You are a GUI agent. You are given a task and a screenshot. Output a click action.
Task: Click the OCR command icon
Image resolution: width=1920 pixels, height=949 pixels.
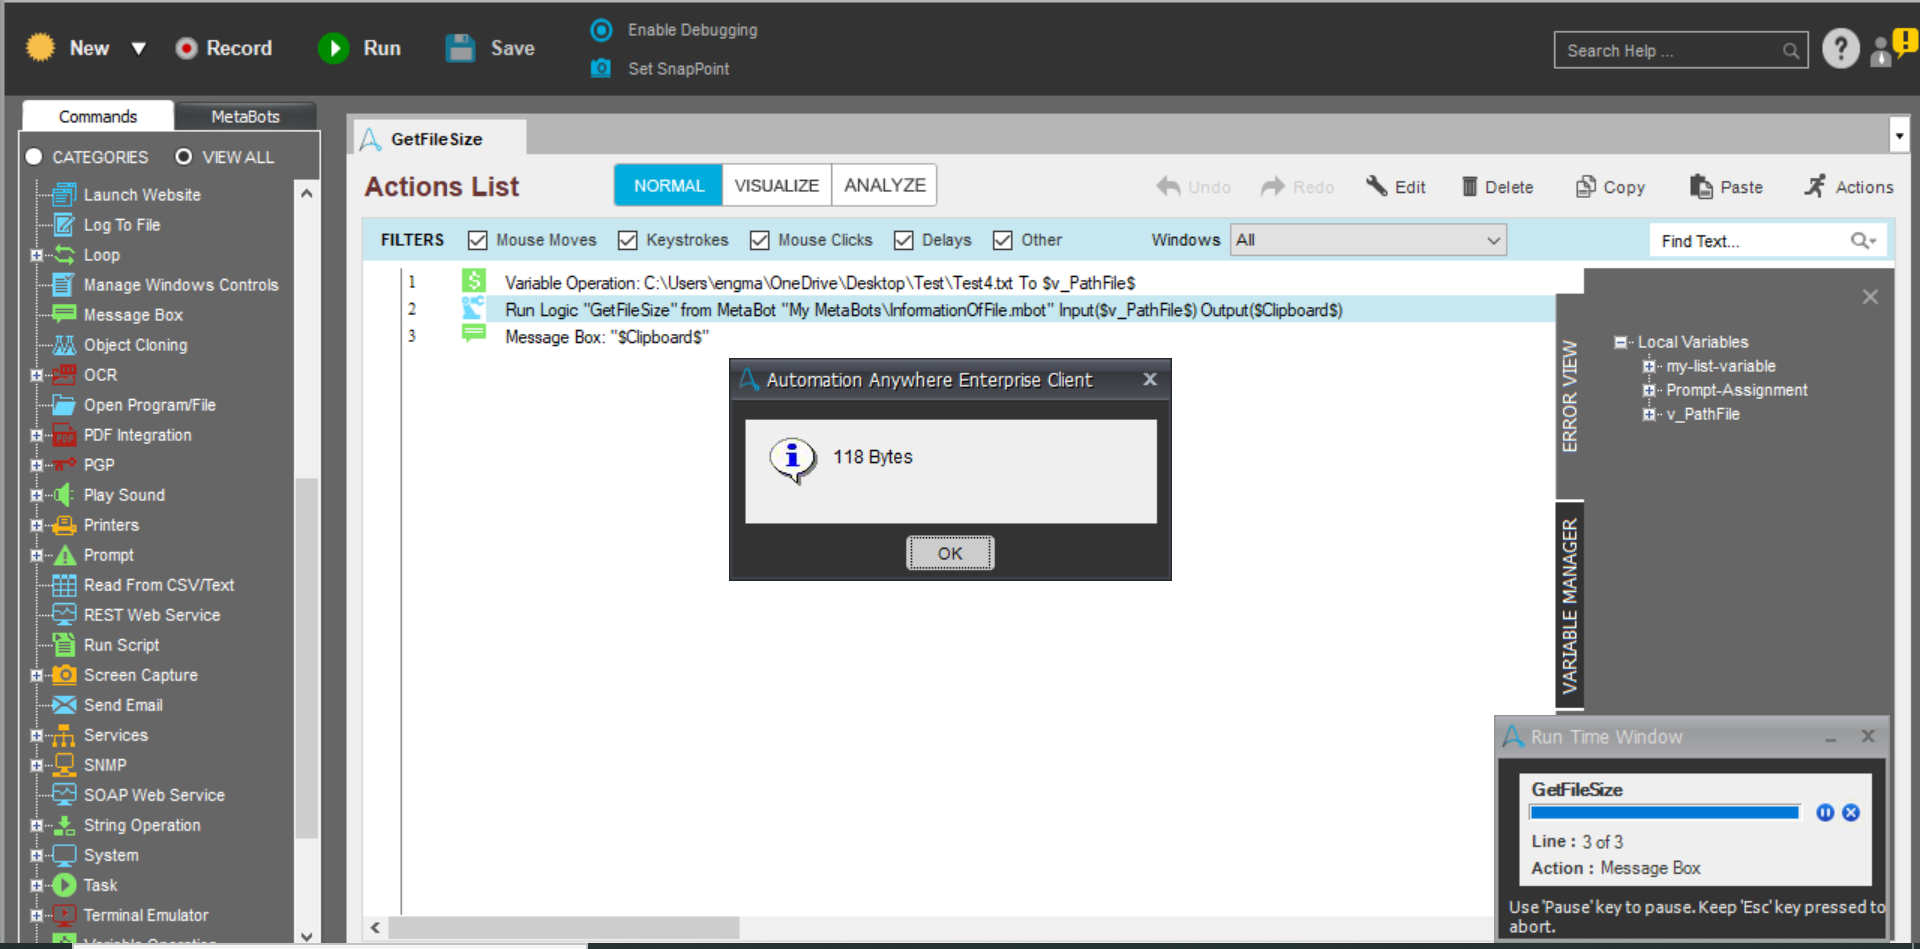(64, 374)
